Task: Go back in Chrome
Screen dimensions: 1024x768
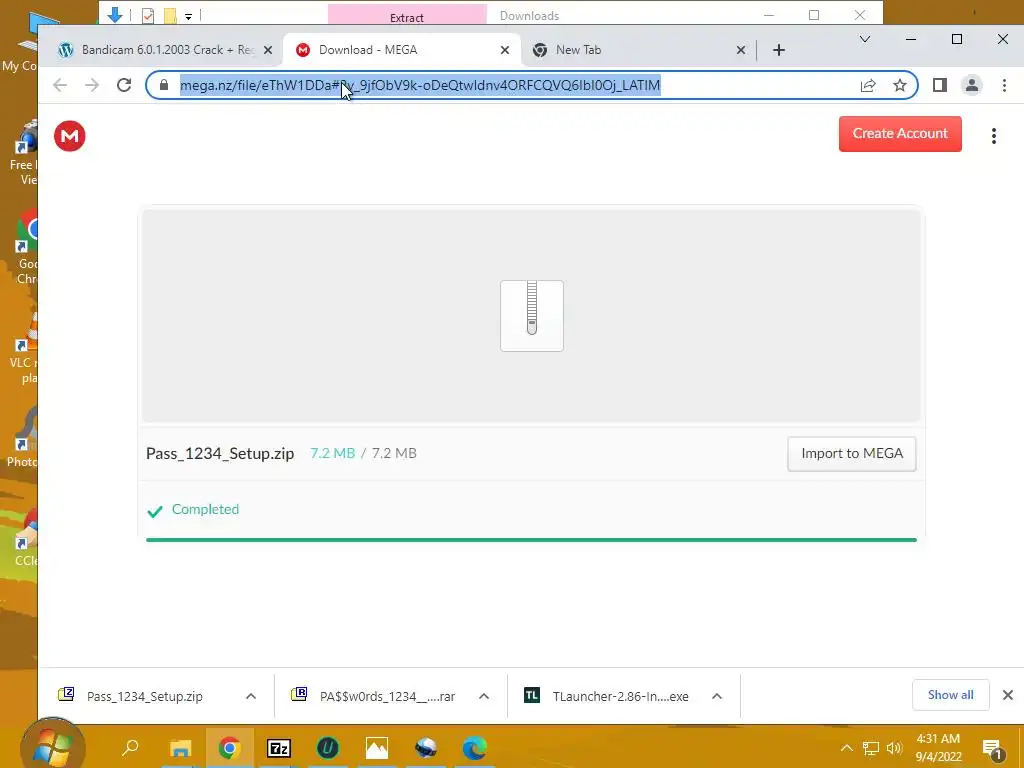Action: click(60, 85)
